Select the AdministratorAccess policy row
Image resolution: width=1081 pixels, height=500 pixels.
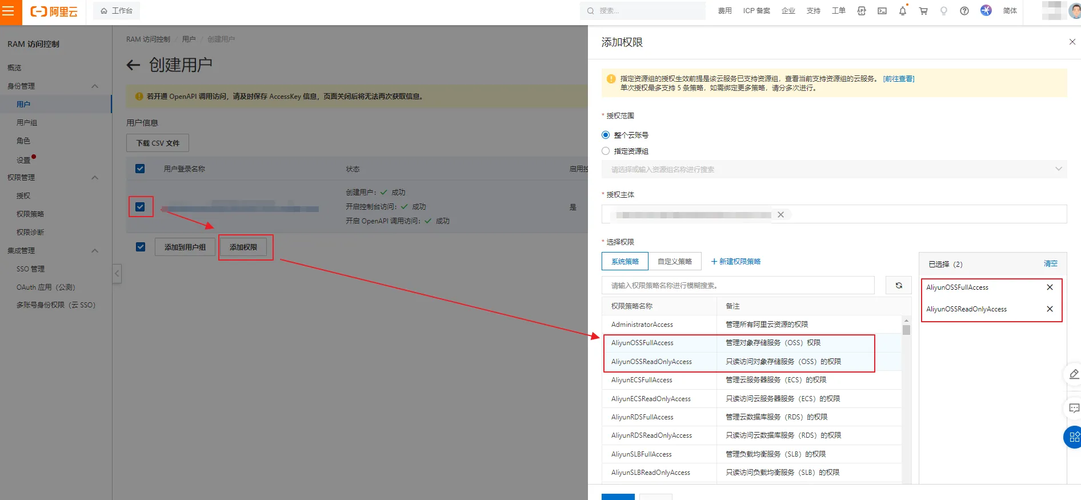coord(752,323)
